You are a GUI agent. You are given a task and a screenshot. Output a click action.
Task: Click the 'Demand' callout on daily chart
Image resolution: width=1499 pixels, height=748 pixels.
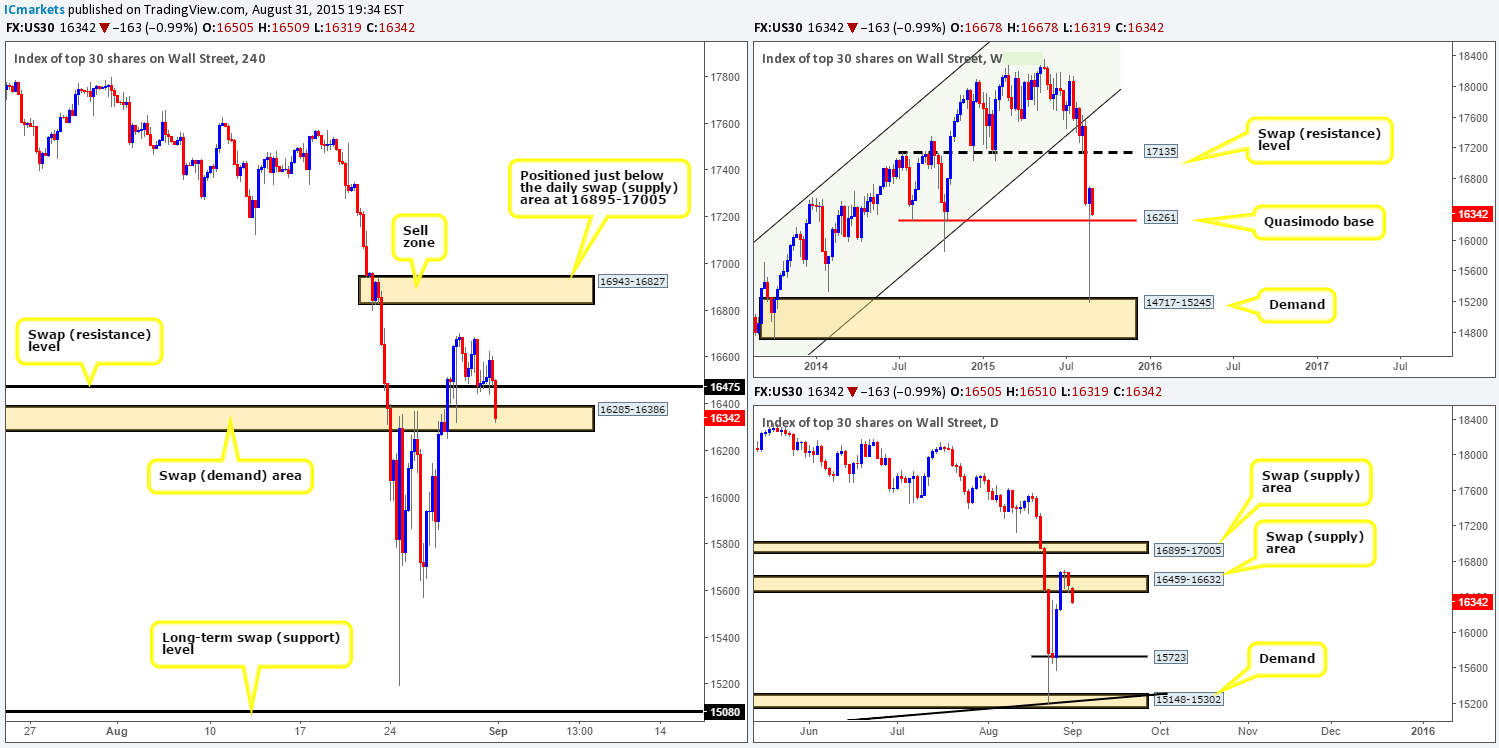point(1288,658)
